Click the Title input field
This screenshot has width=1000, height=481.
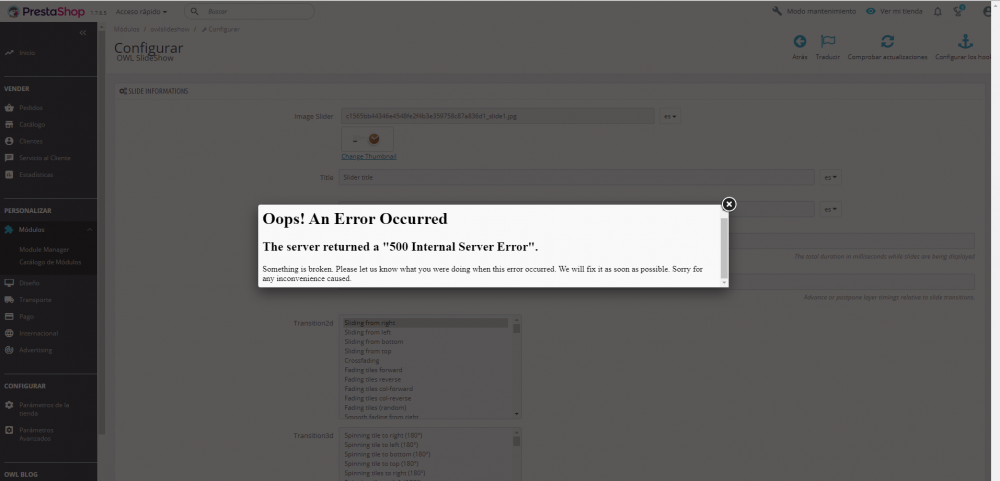(577, 177)
